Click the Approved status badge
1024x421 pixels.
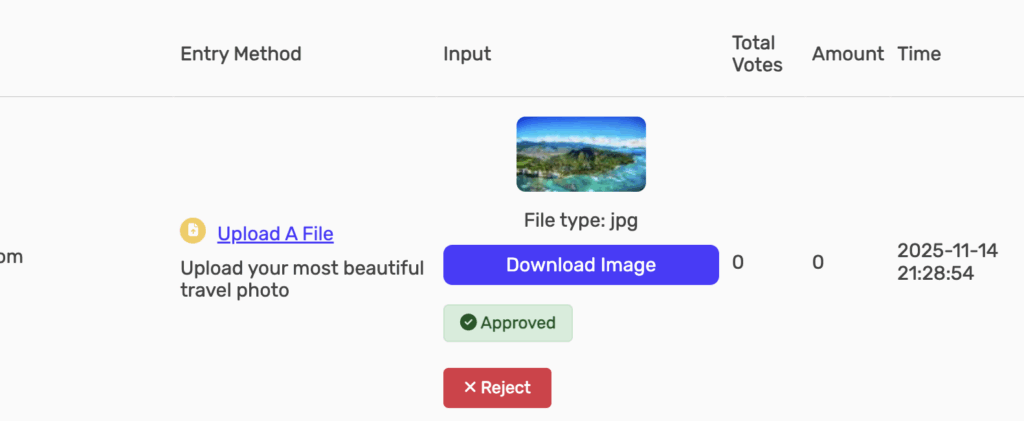click(x=508, y=323)
